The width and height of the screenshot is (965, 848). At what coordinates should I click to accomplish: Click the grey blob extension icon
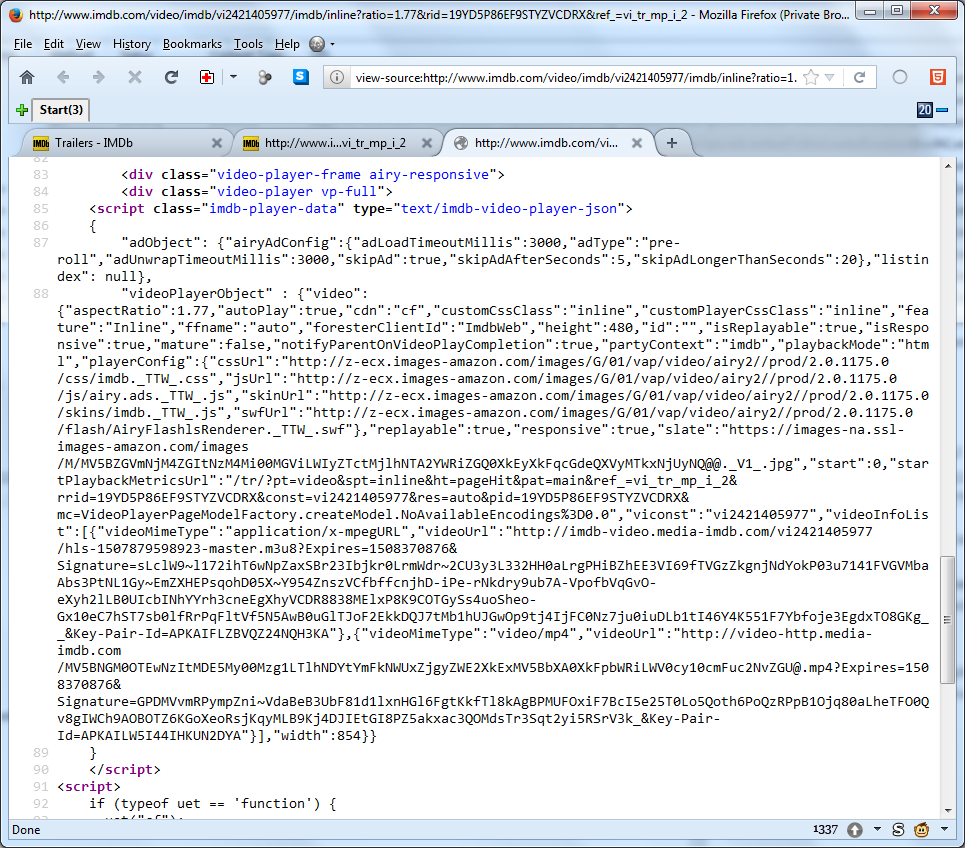(x=265, y=77)
